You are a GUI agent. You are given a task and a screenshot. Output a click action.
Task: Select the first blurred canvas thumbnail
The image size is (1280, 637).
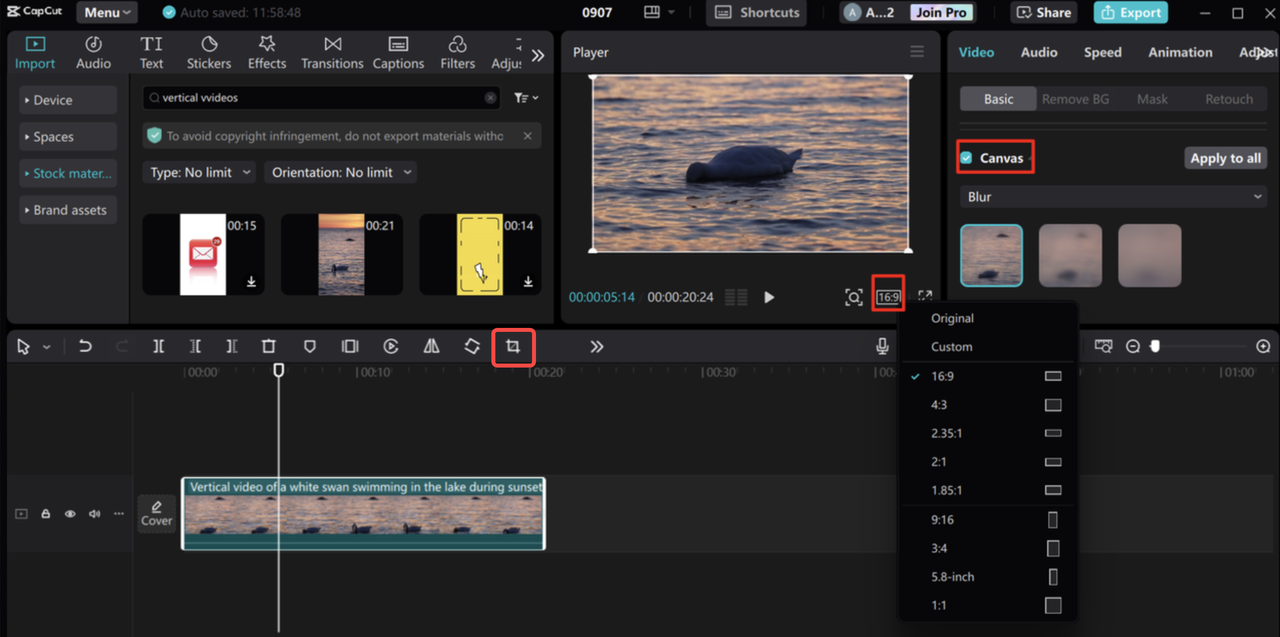point(991,255)
